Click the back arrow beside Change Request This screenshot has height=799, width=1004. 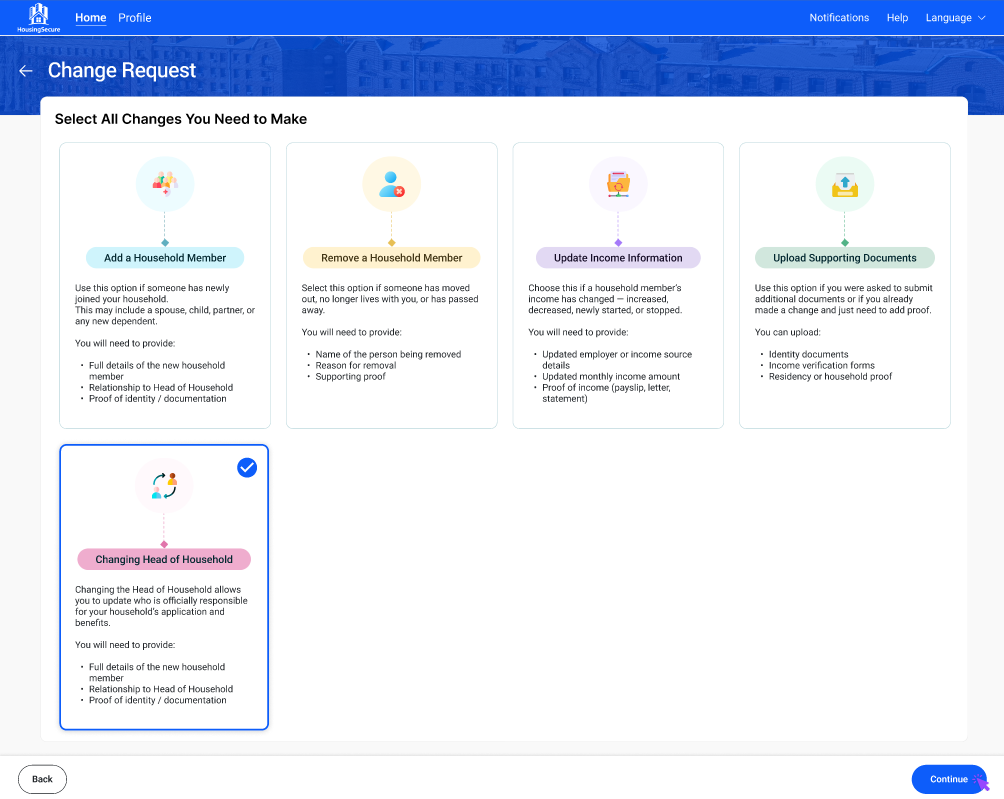(26, 71)
